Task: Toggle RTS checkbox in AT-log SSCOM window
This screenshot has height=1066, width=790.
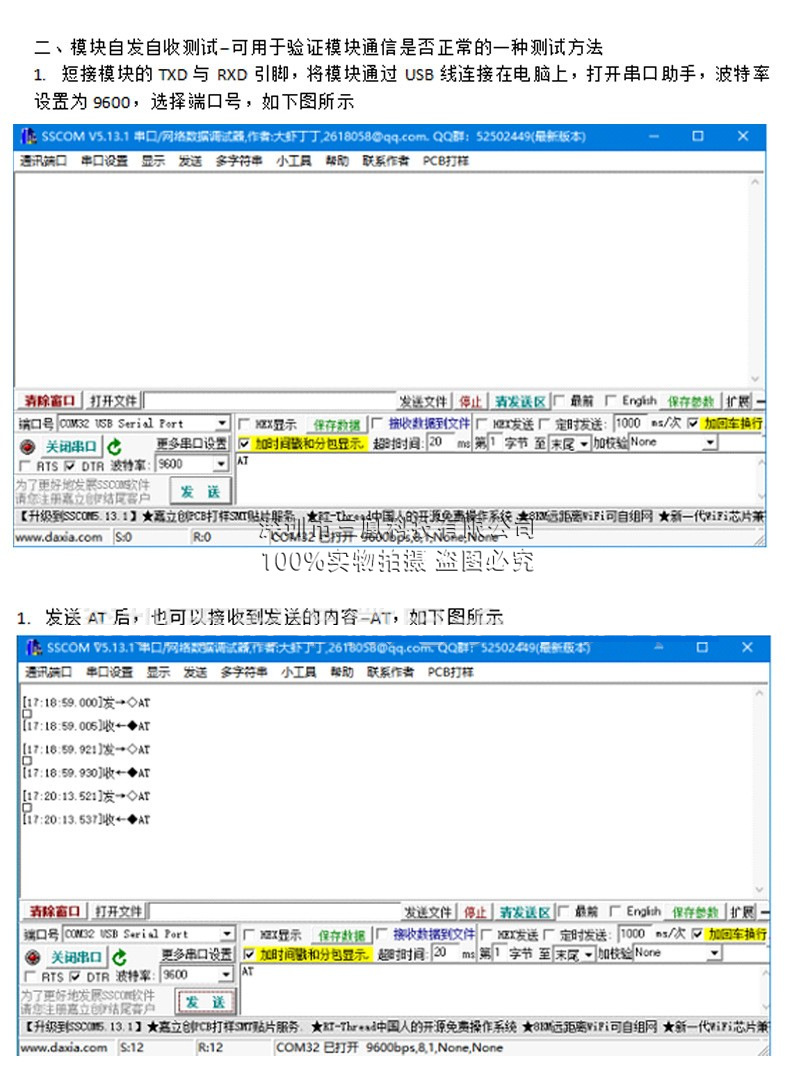Action: coord(30,976)
